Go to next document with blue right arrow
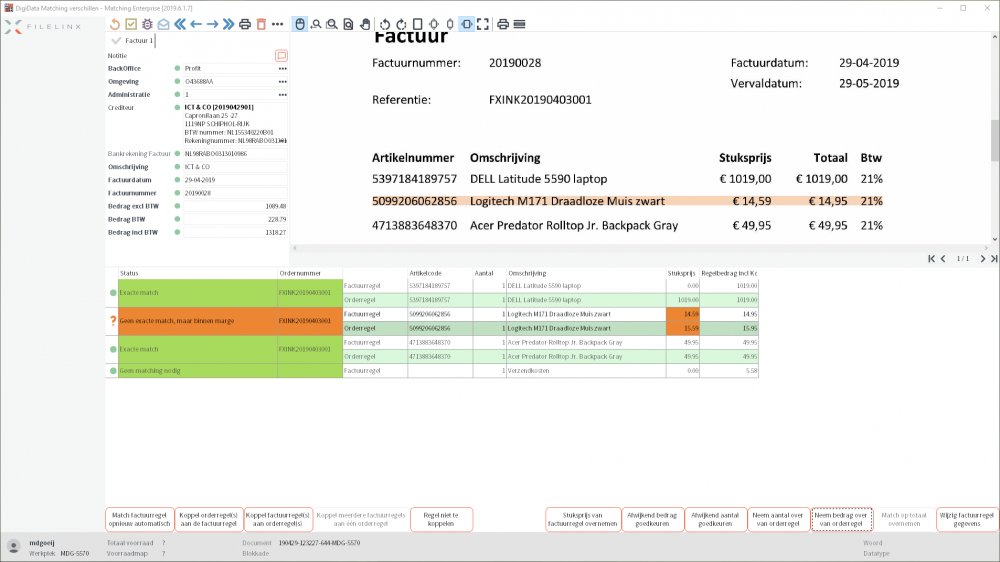The height and width of the screenshot is (562, 1000). coord(212,24)
